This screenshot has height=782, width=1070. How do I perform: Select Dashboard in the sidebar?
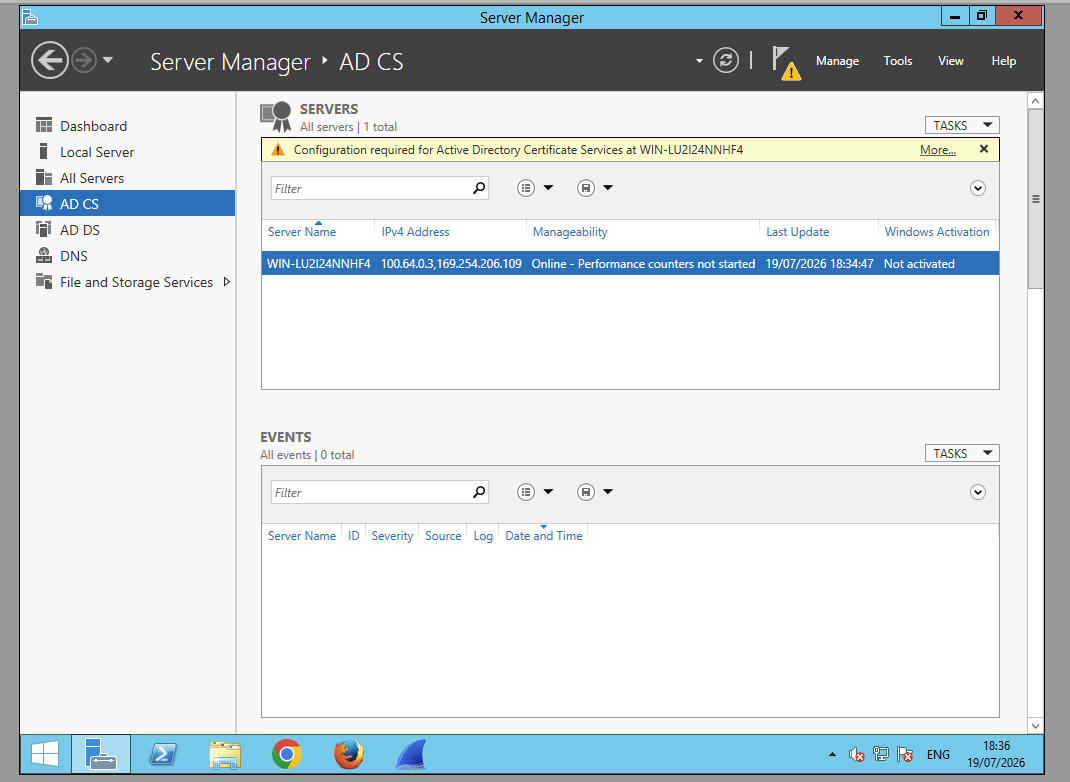click(x=128, y=126)
